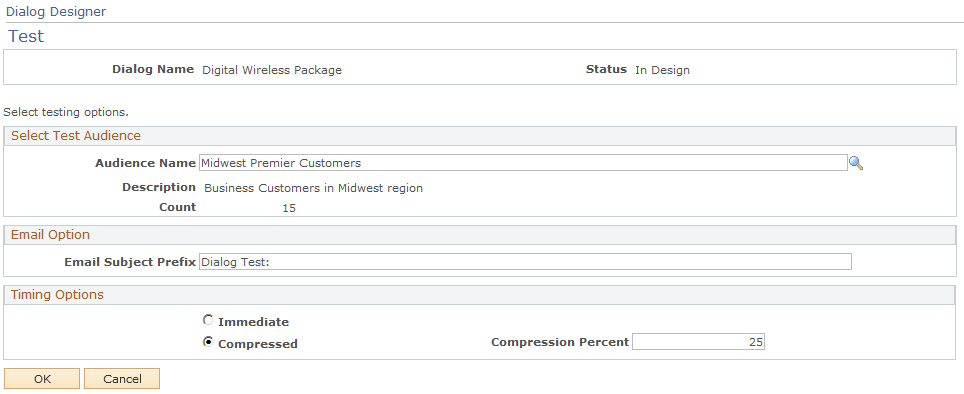Click the Compression Percent field label
The image size is (964, 394).
click(x=560, y=342)
